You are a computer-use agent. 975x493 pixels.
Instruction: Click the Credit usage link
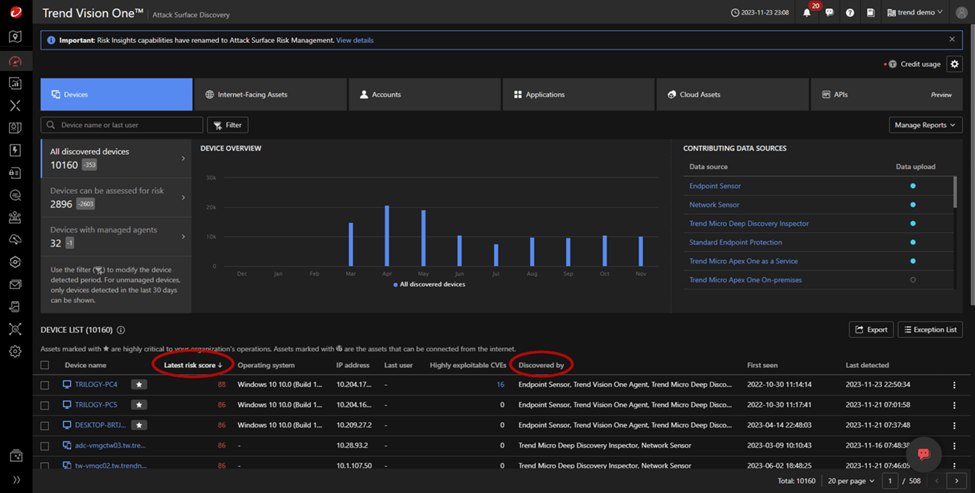(x=920, y=64)
